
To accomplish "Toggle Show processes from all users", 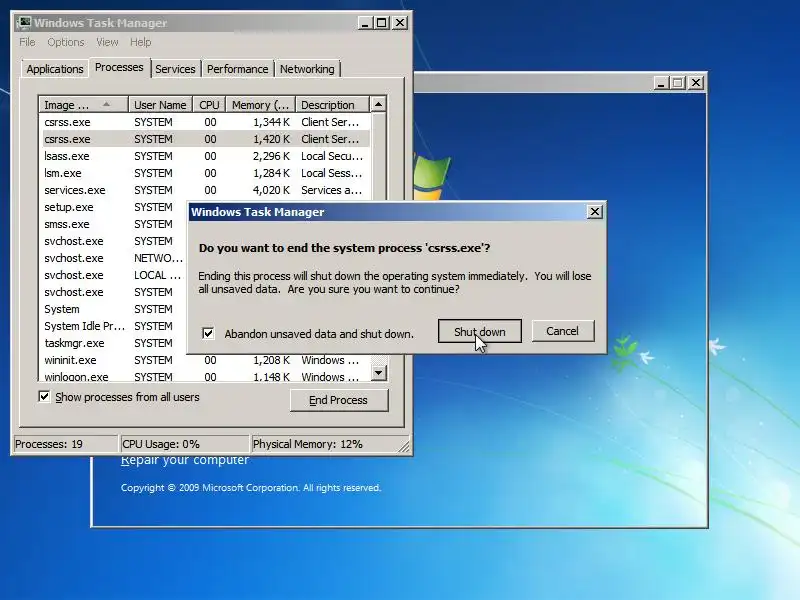I will (44, 396).
